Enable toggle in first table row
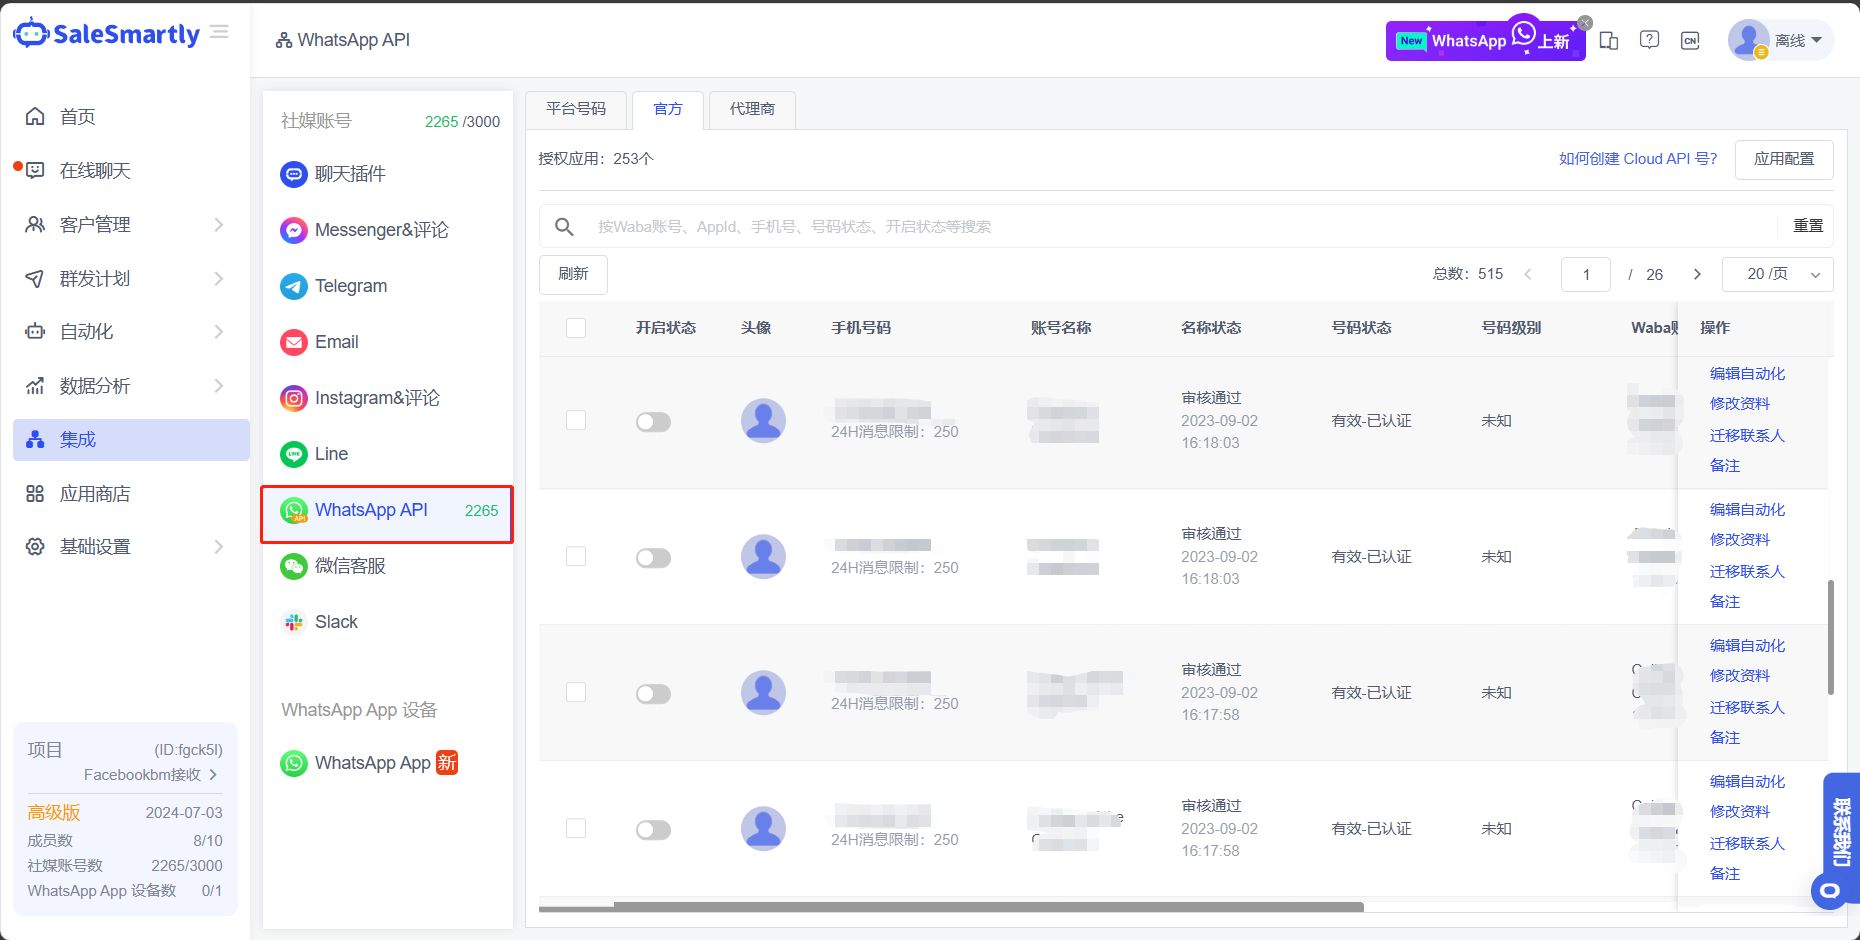 653,422
